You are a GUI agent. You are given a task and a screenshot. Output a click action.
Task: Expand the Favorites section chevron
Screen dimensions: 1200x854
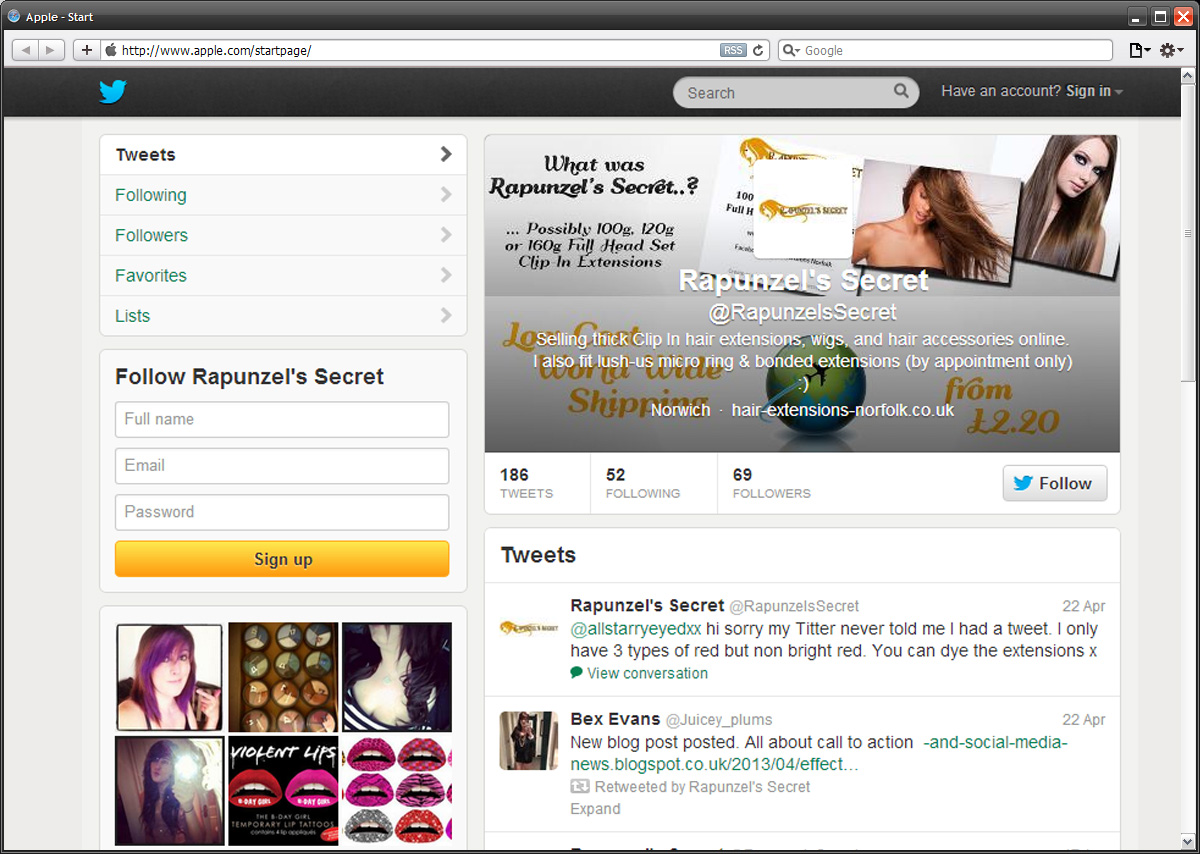(x=446, y=275)
